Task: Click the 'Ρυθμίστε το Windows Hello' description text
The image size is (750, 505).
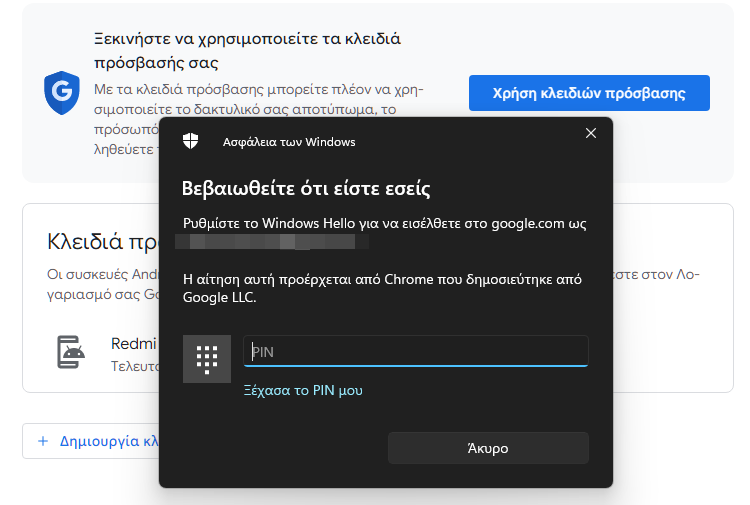Action: (385, 224)
